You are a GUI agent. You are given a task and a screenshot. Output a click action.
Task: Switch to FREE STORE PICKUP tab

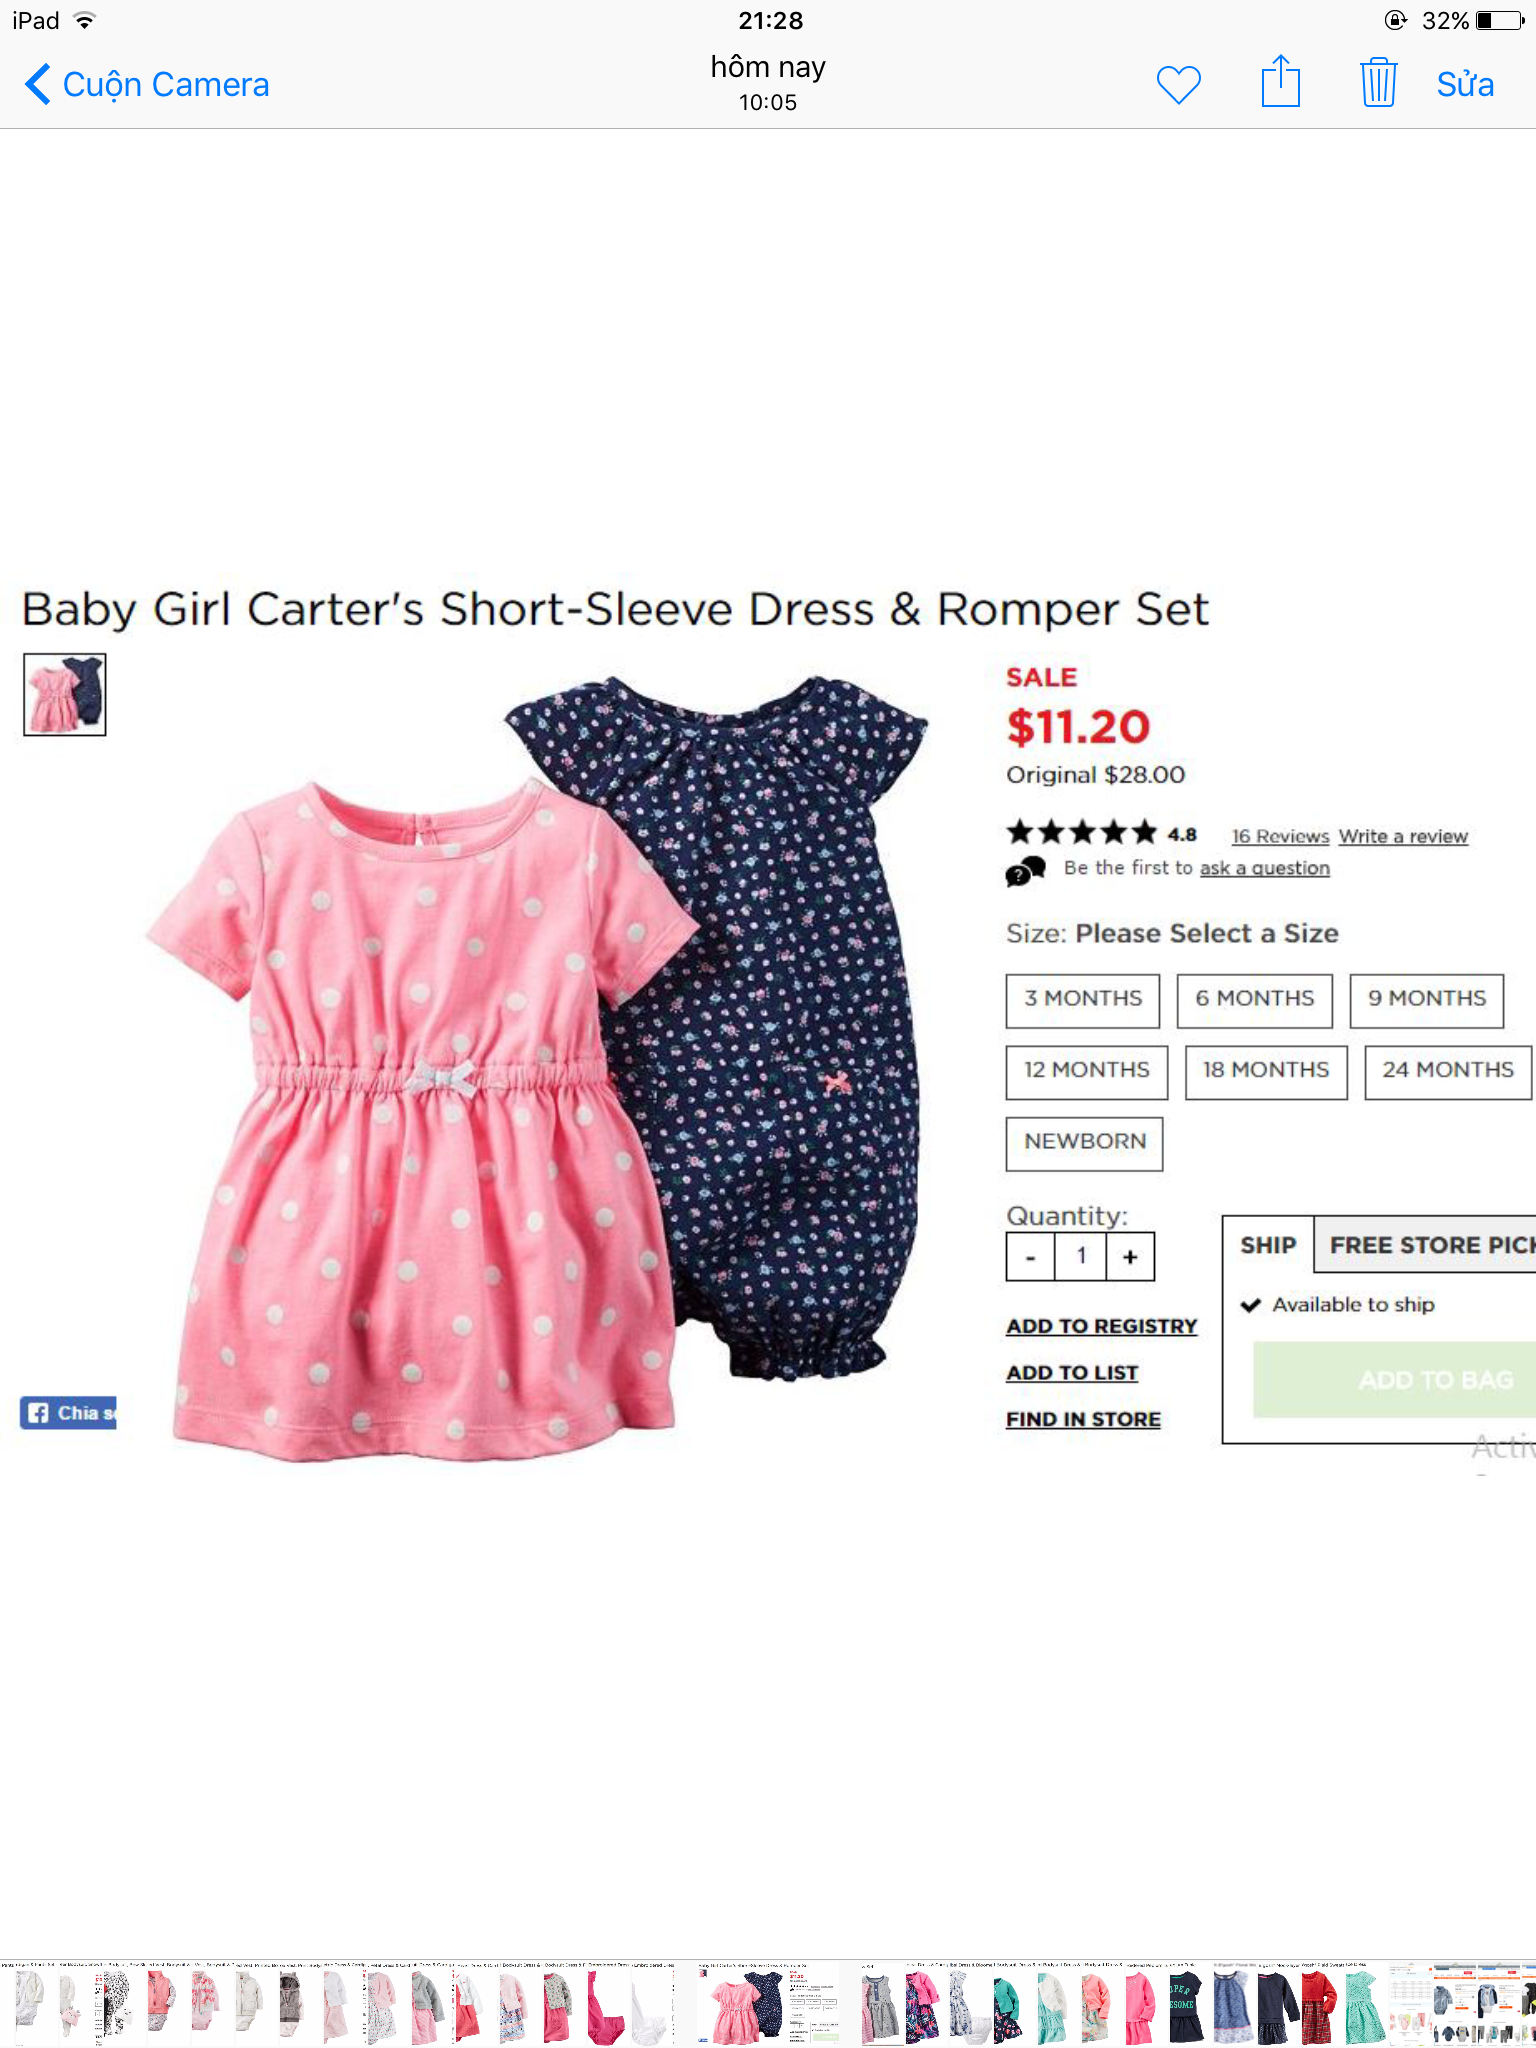(x=1425, y=1245)
